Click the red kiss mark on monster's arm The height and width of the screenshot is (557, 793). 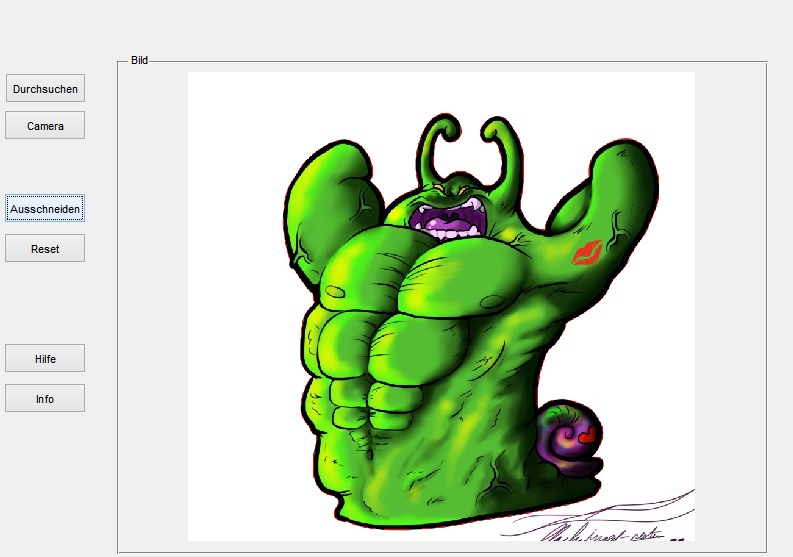coord(586,254)
